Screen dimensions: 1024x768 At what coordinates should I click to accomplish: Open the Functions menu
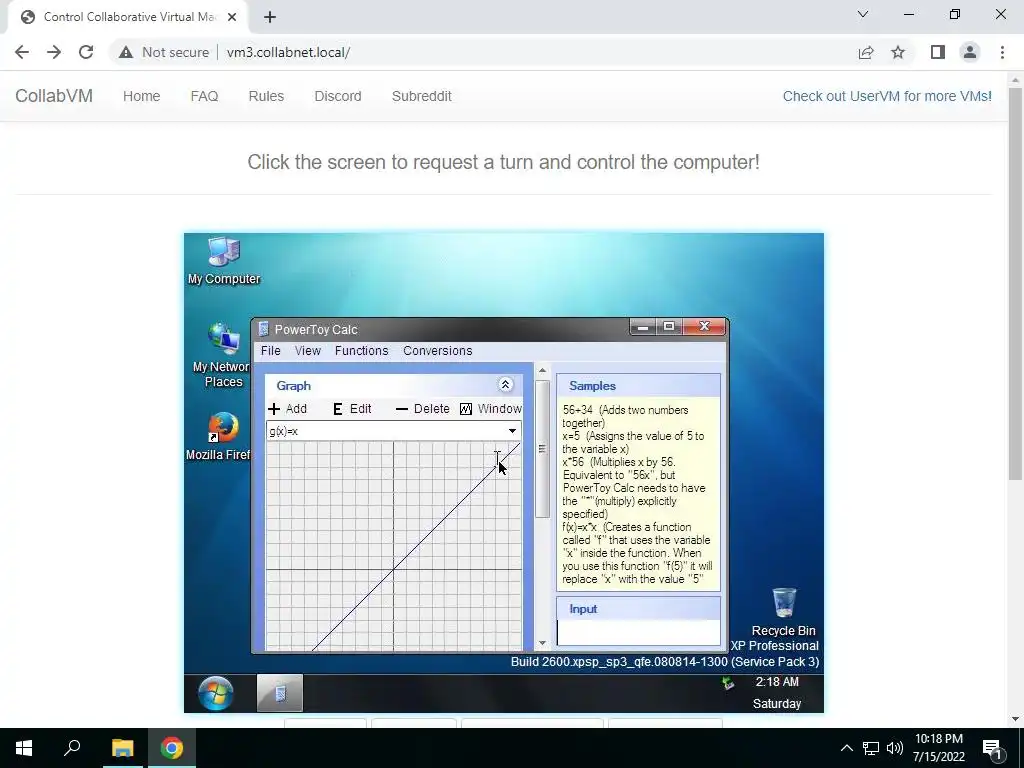coord(361,351)
